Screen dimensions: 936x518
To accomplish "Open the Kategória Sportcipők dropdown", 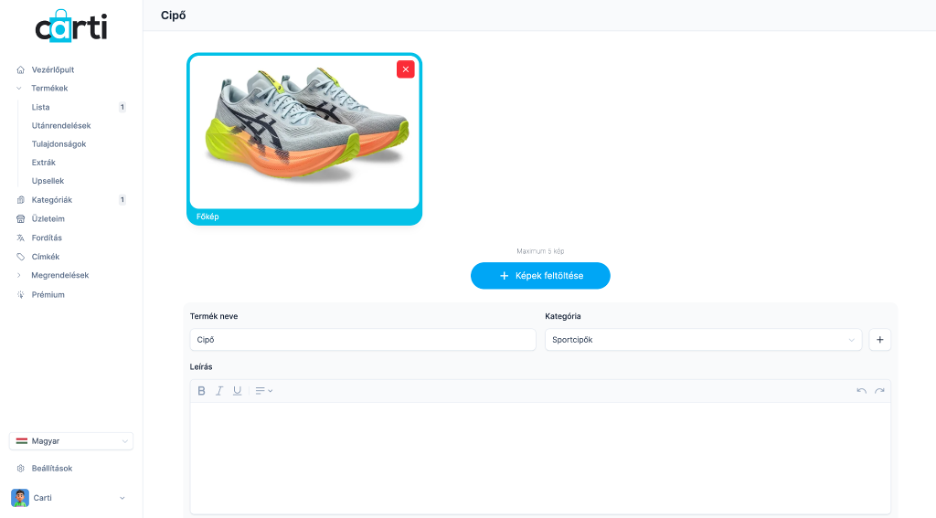I will [x=703, y=340].
